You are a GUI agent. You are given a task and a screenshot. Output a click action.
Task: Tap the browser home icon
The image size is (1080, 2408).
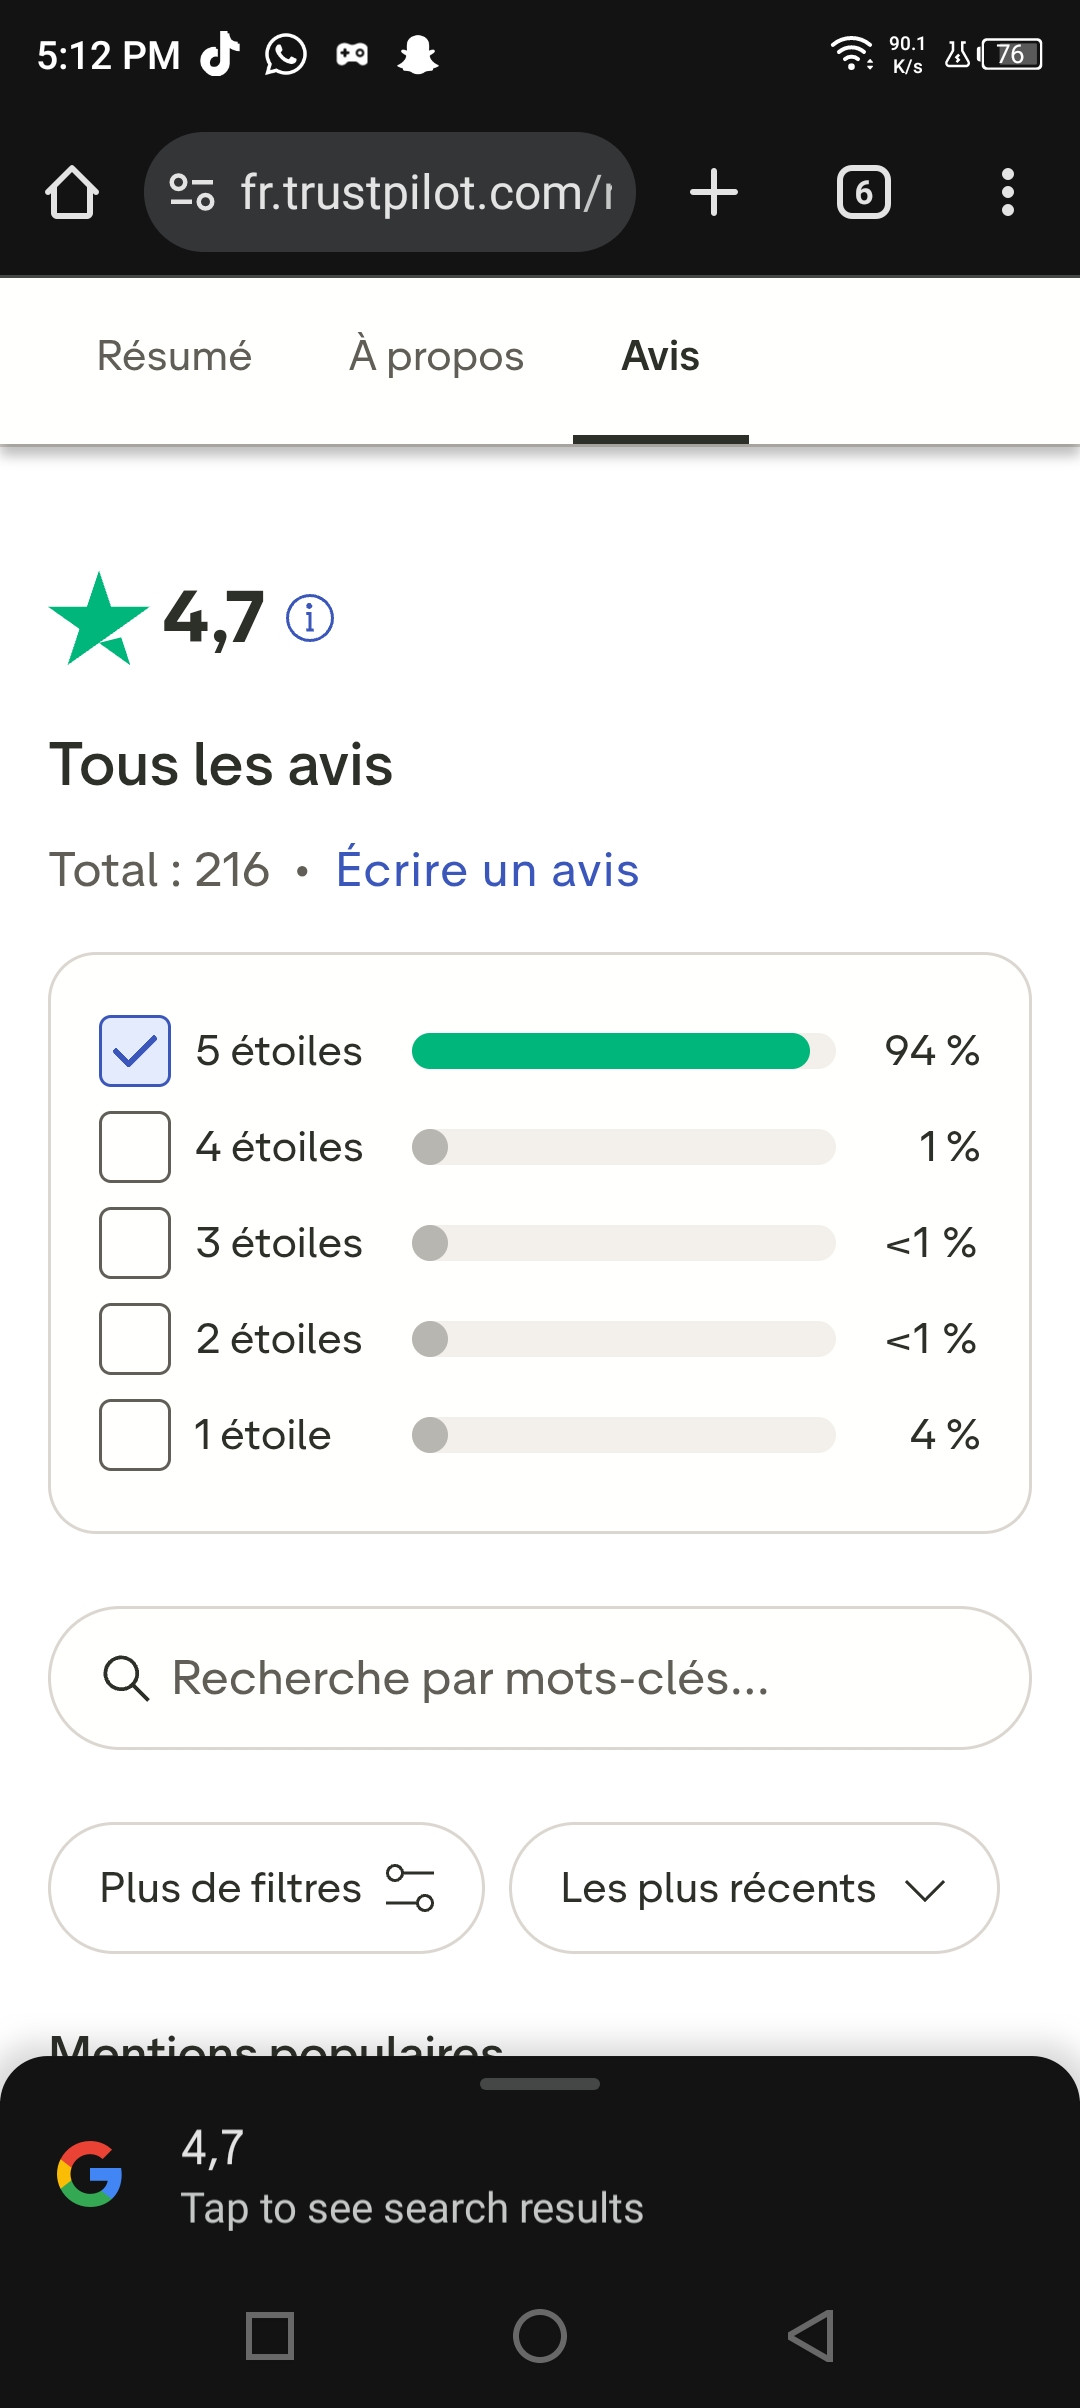click(72, 192)
